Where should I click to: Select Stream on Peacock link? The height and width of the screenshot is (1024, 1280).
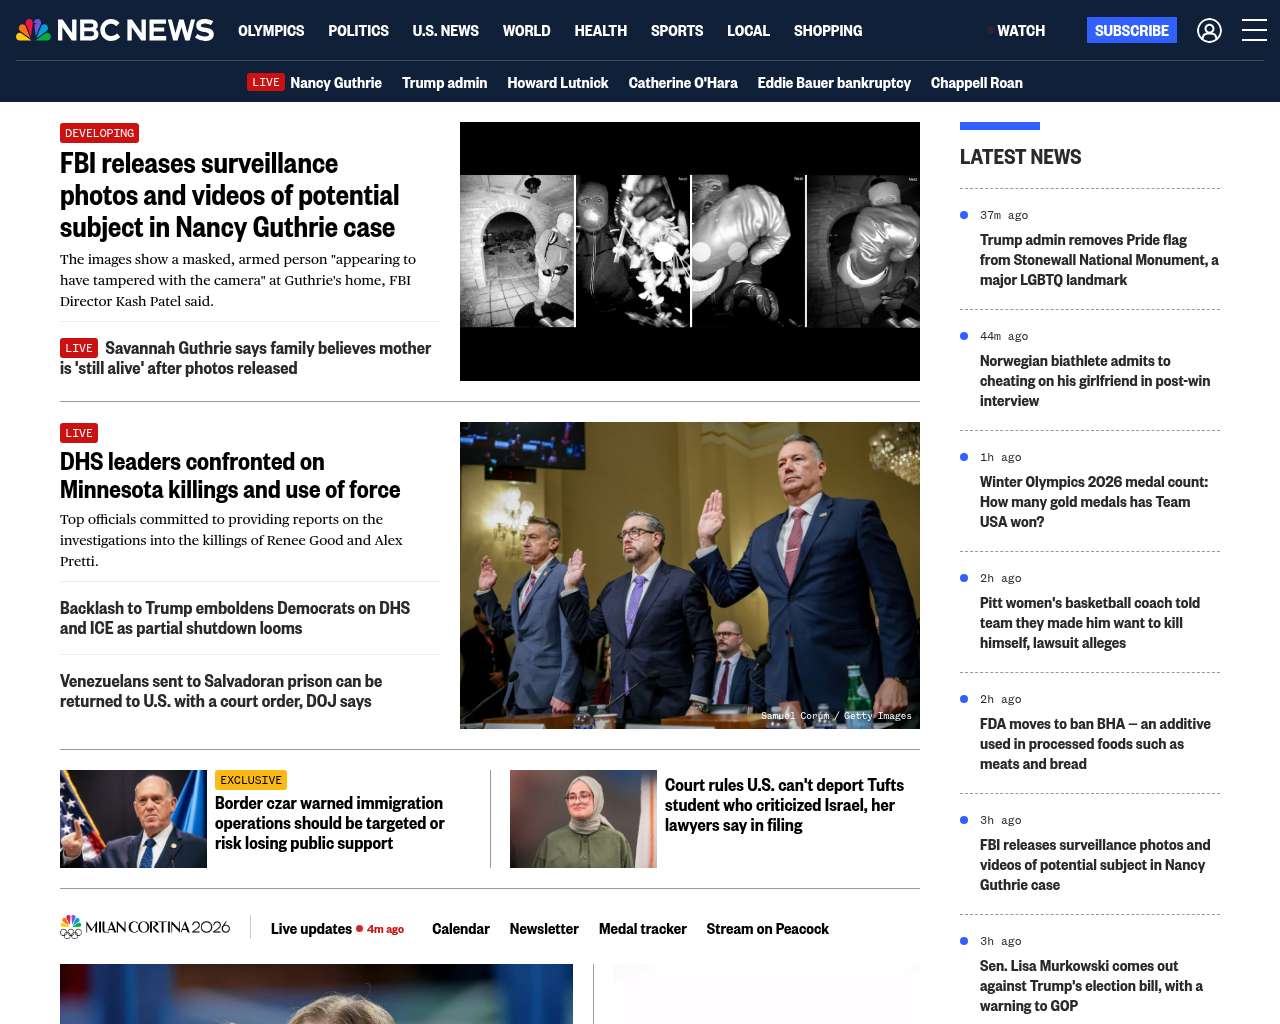click(767, 929)
